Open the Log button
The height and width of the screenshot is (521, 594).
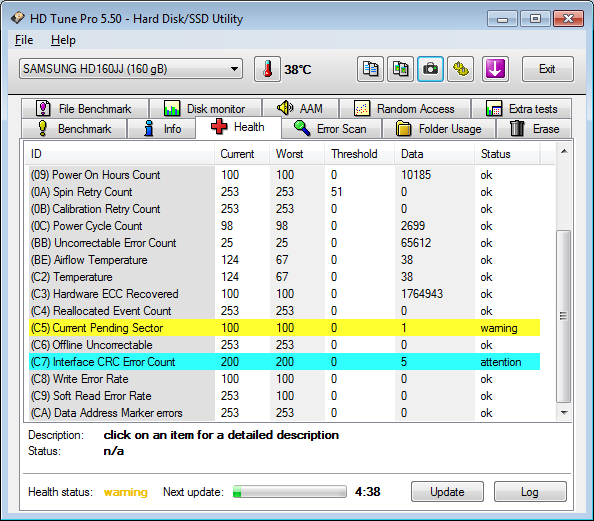pos(530,492)
